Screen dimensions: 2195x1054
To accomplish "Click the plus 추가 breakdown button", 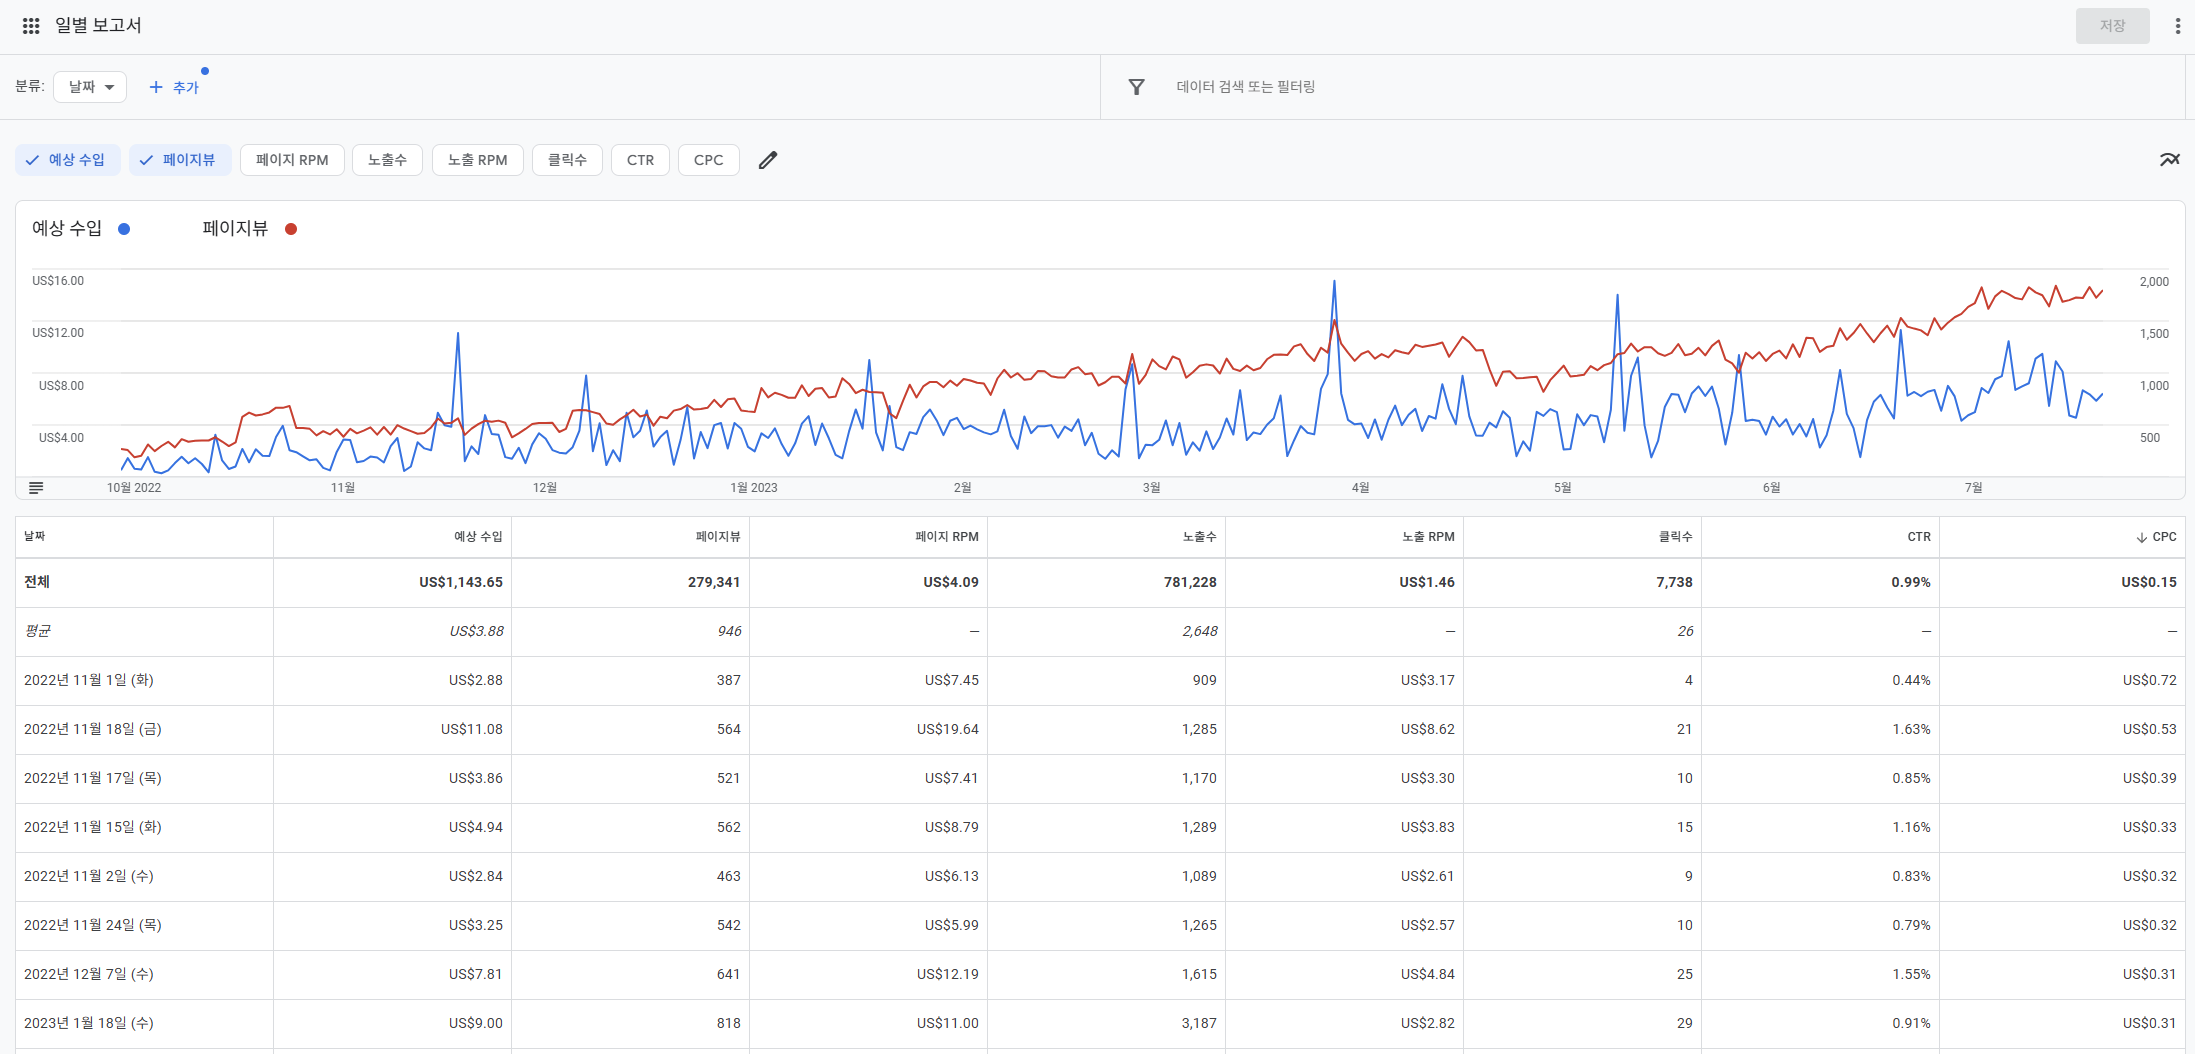I will click(x=174, y=87).
